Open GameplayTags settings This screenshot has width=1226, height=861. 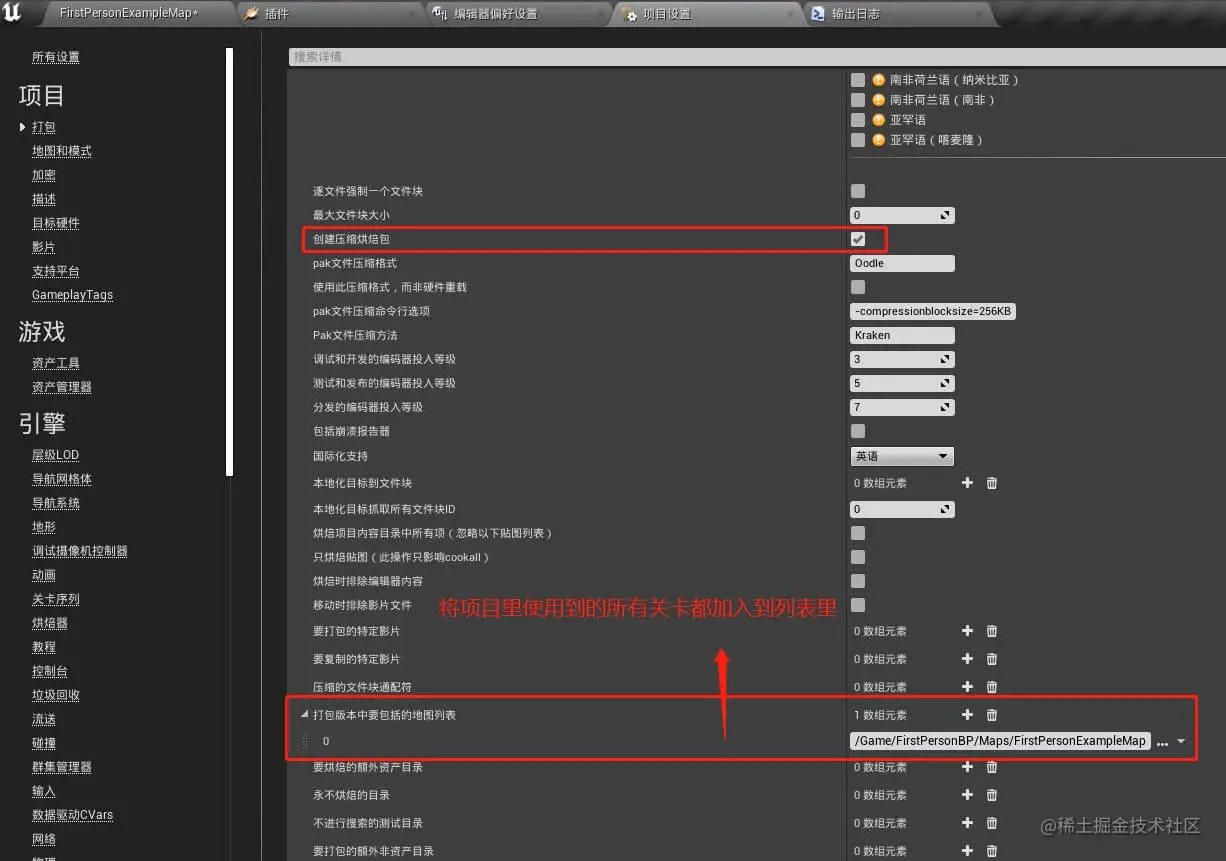click(x=73, y=295)
